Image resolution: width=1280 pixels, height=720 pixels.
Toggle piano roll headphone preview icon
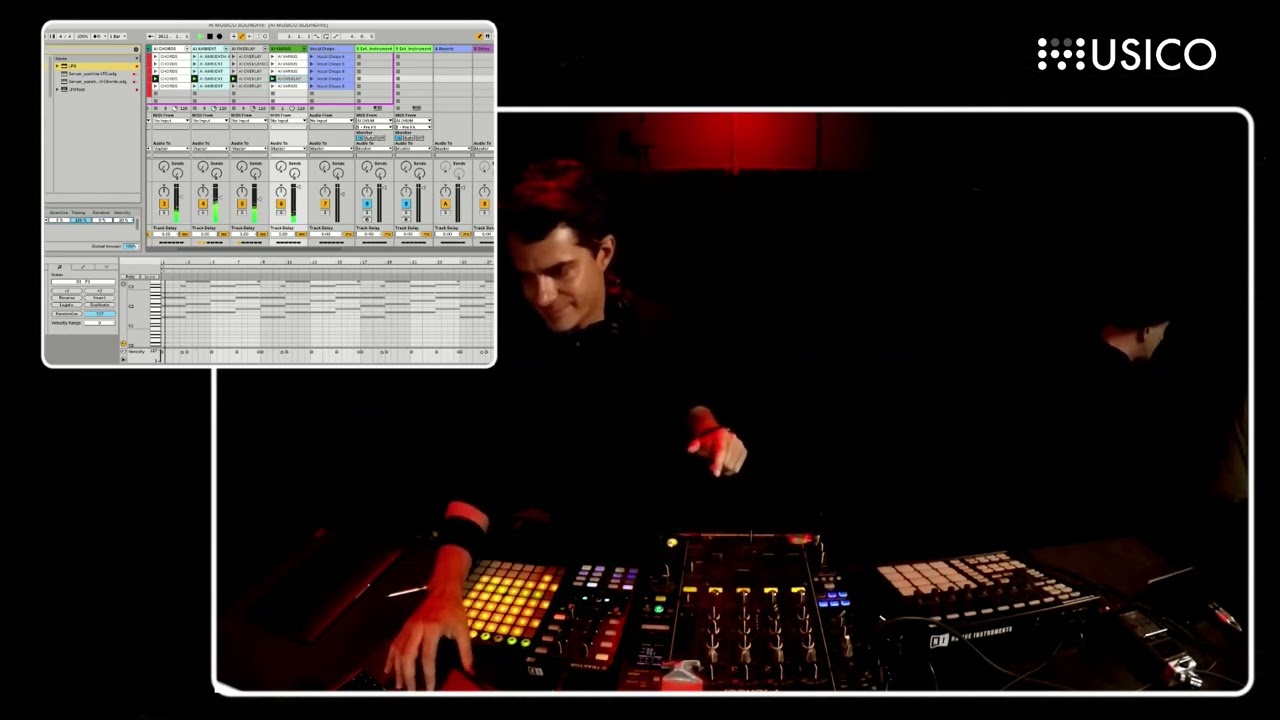123,284
